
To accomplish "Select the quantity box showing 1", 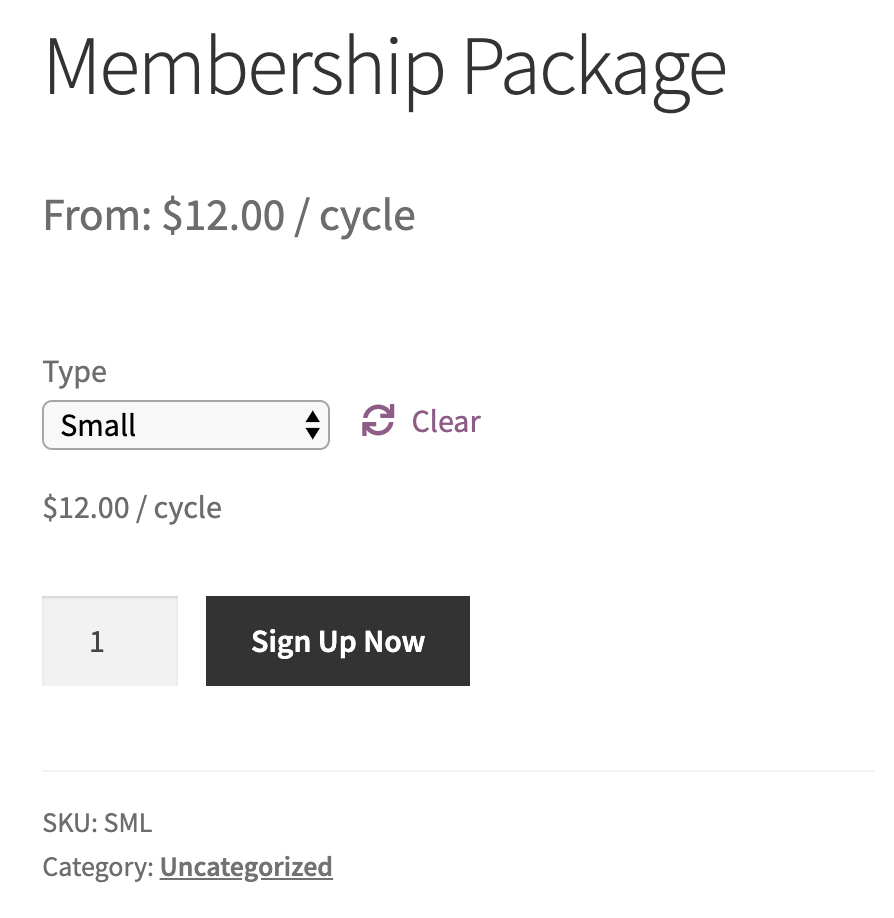I will (109, 640).
